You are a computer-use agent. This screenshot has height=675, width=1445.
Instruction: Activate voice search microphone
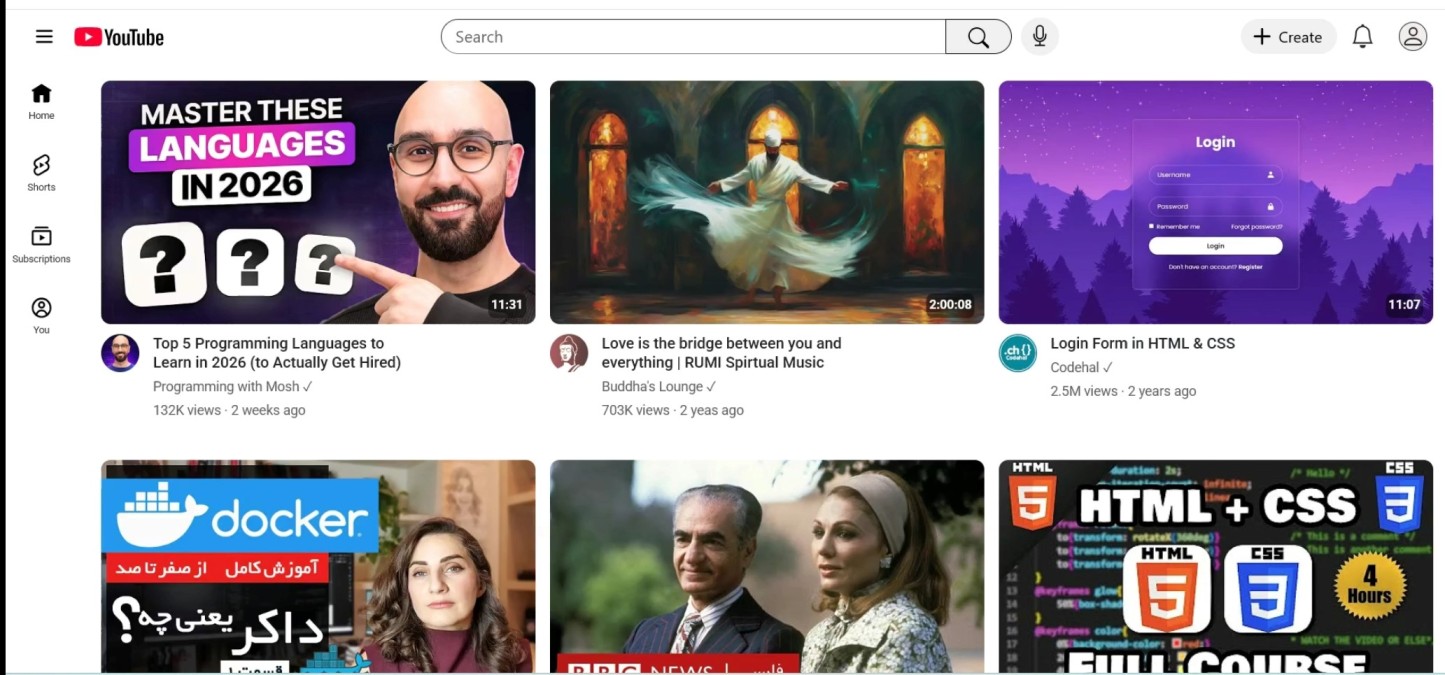tap(1040, 37)
